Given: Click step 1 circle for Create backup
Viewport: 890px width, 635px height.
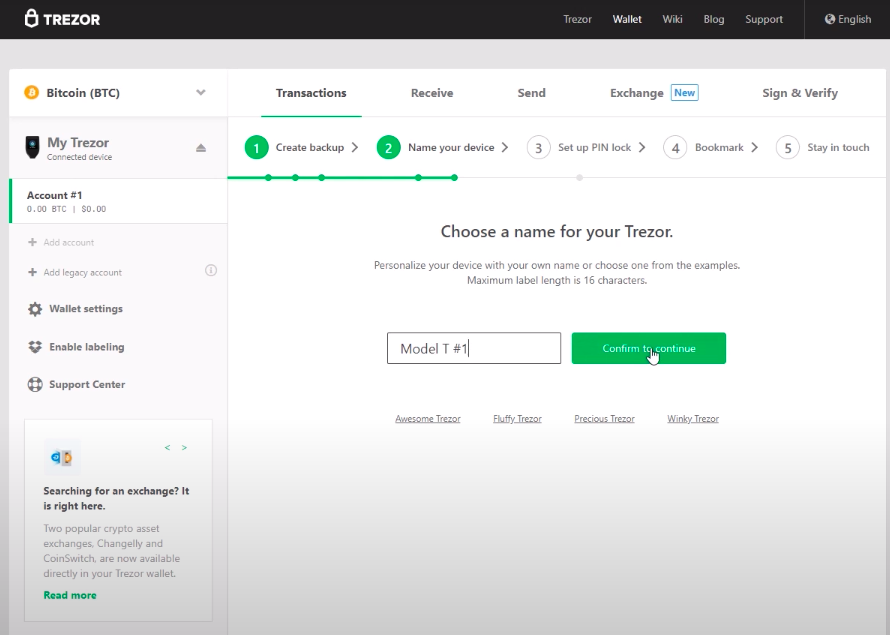Looking at the screenshot, I should pyautogui.click(x=257, y=148).
